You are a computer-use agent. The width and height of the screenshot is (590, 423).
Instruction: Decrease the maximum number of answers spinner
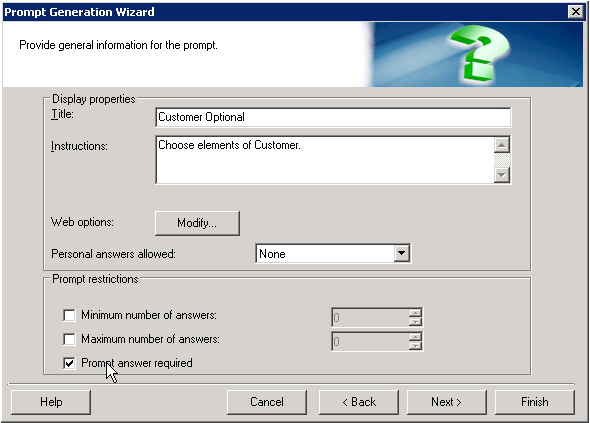pos(415,346)
